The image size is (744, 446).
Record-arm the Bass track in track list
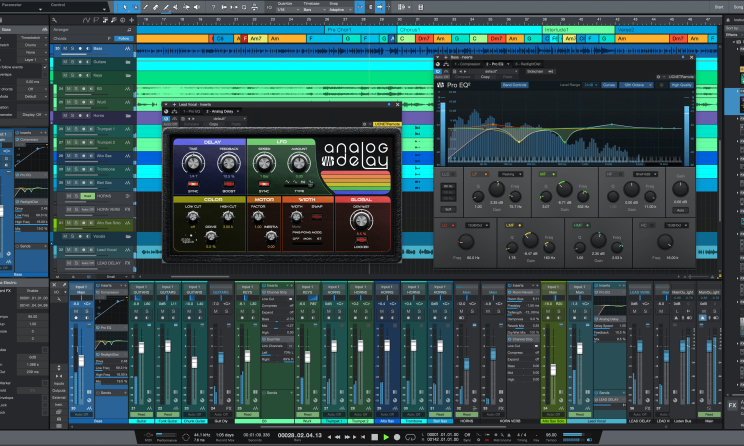(x=80, y=48)
